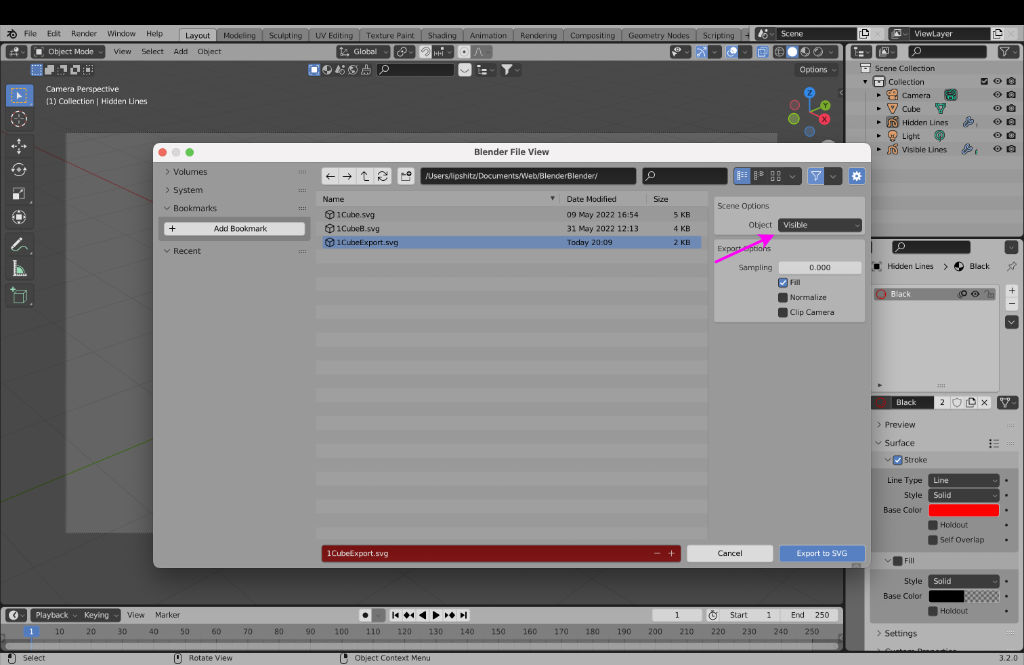The height and width of the screenshot is (665, 1024).
Task: Enable the Normalize checkbox
Action: (x=783, y=297)
